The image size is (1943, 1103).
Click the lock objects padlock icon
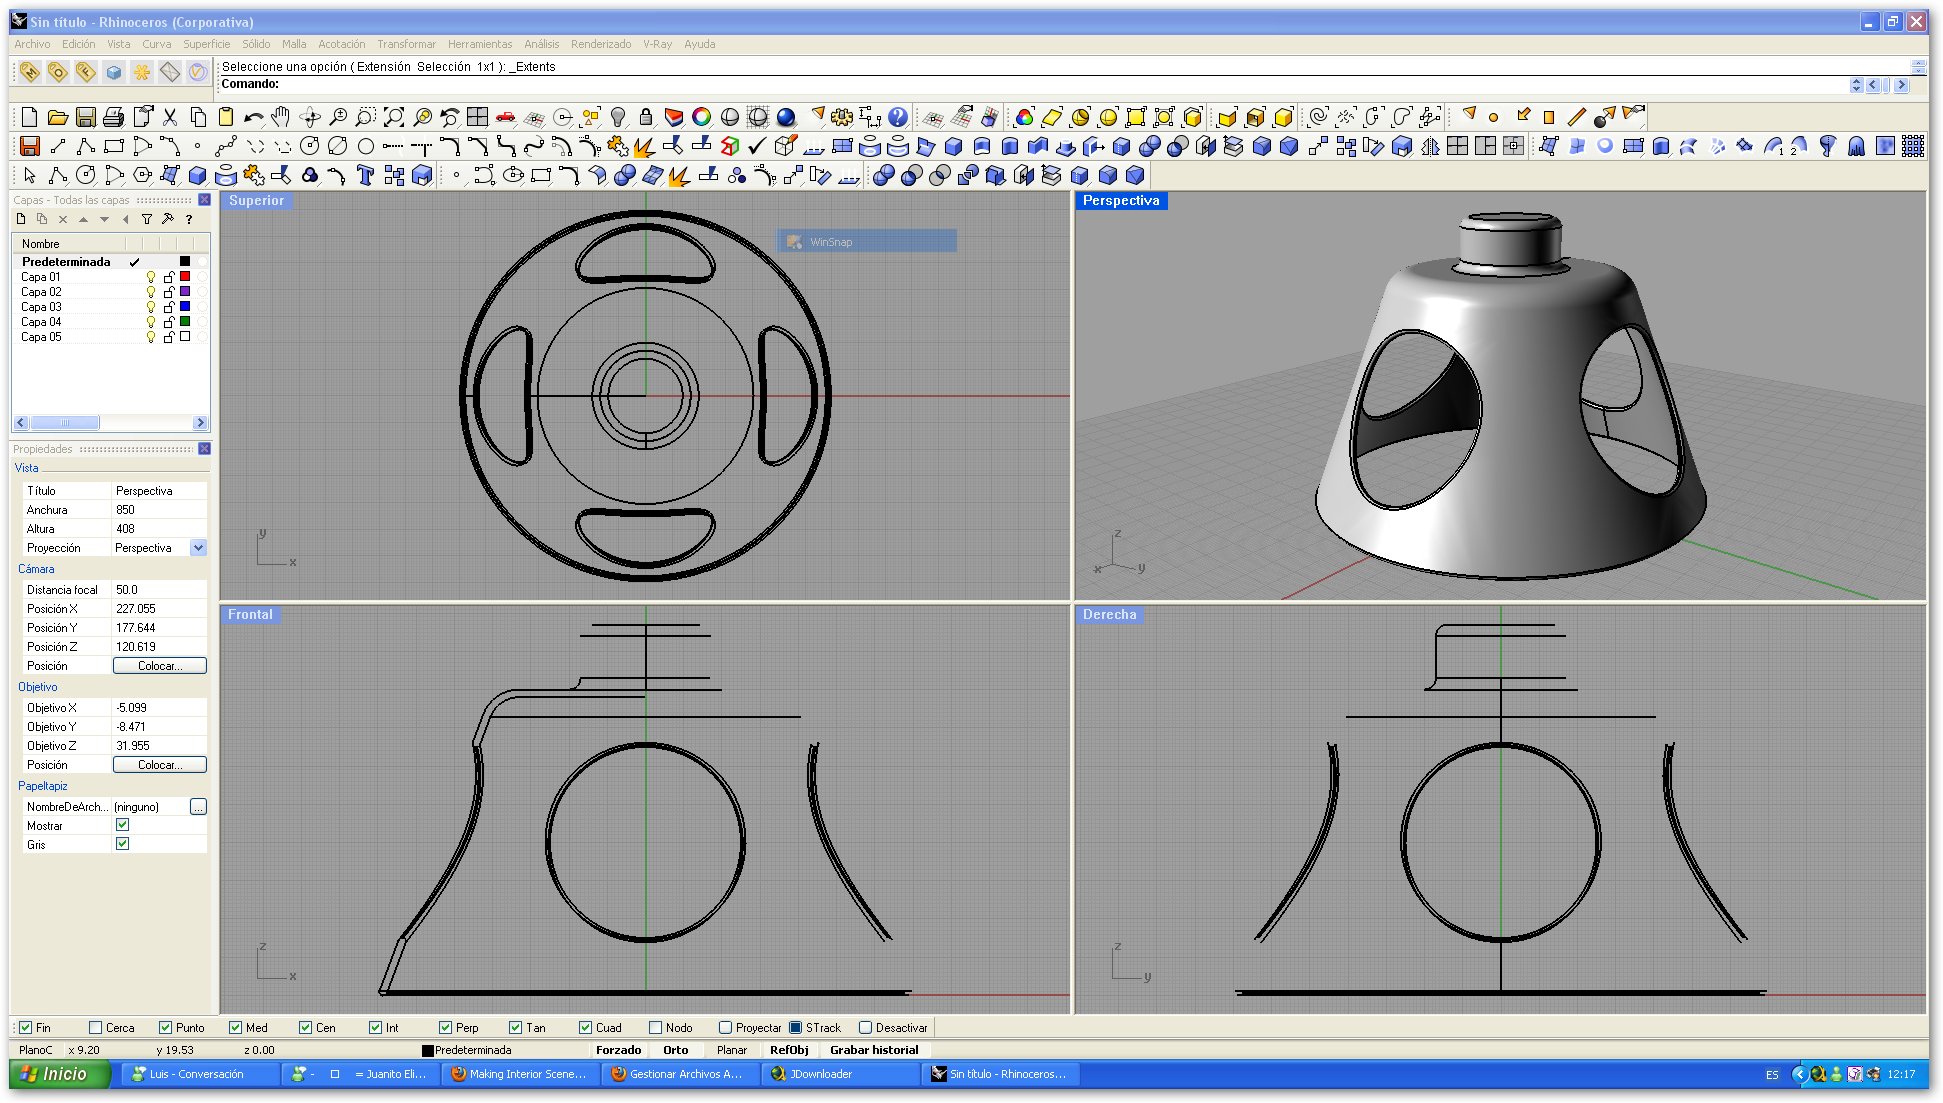pyautogui.click(x=646, y=117)
